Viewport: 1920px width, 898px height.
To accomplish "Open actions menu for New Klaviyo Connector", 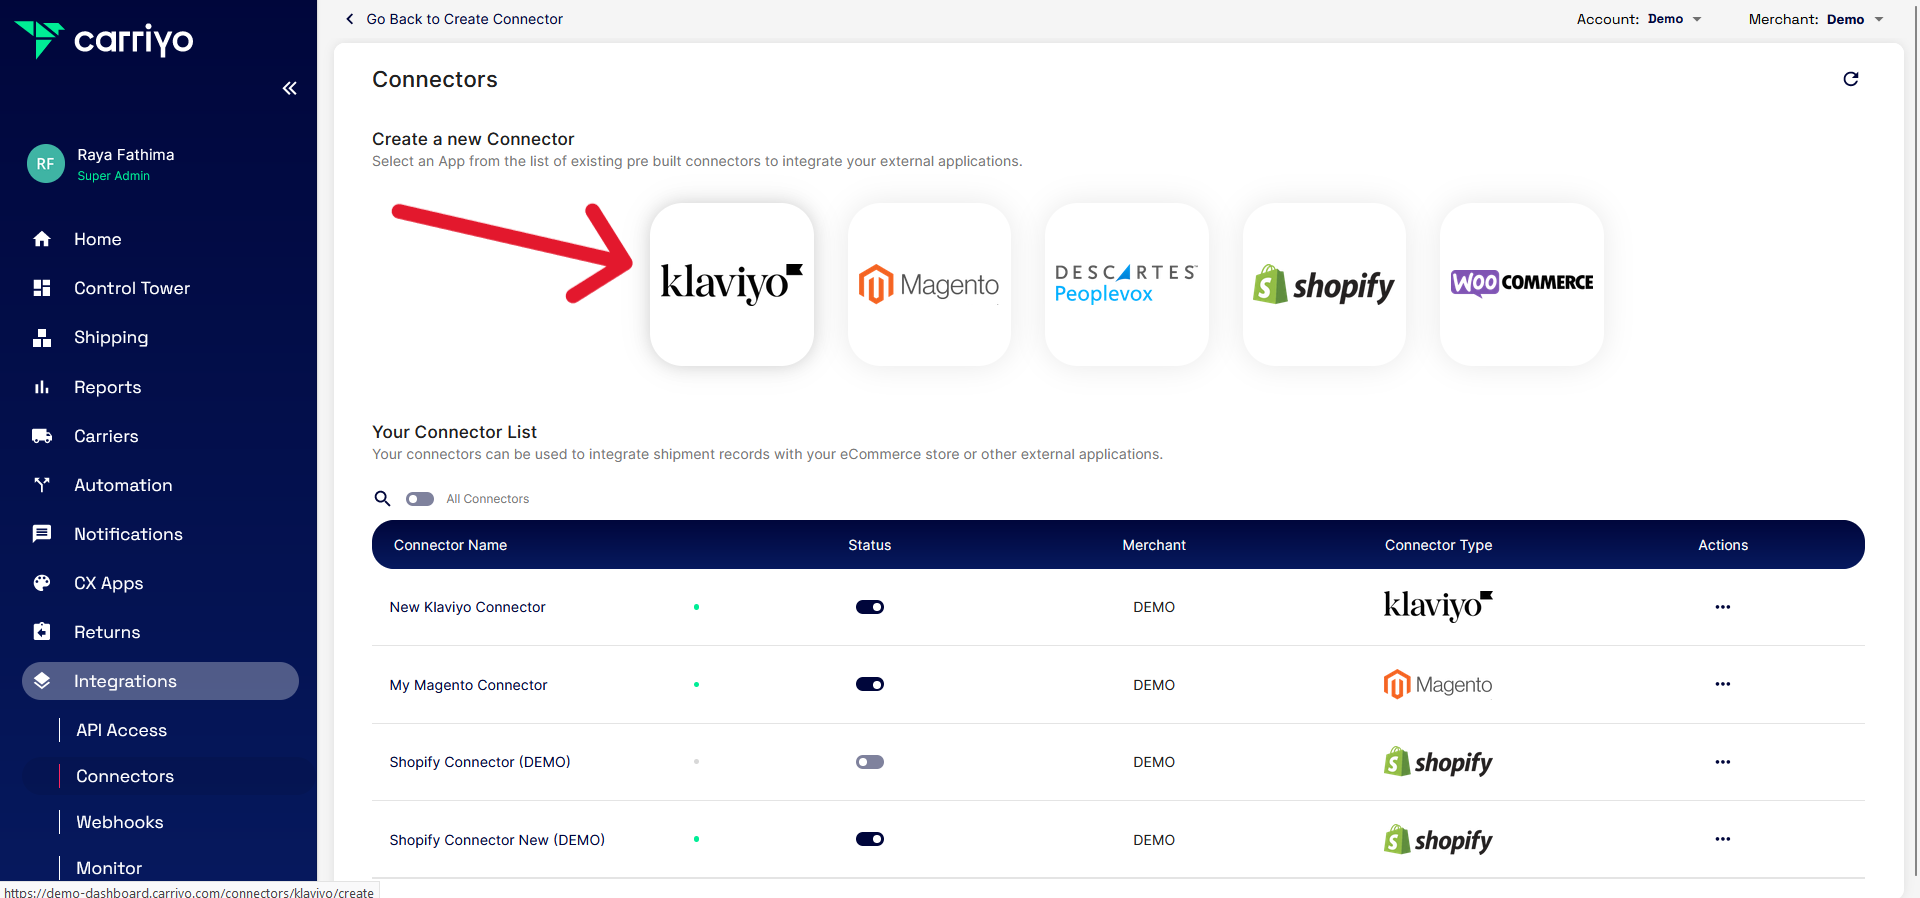I will pyautogui.click(x=1722, y=607).
